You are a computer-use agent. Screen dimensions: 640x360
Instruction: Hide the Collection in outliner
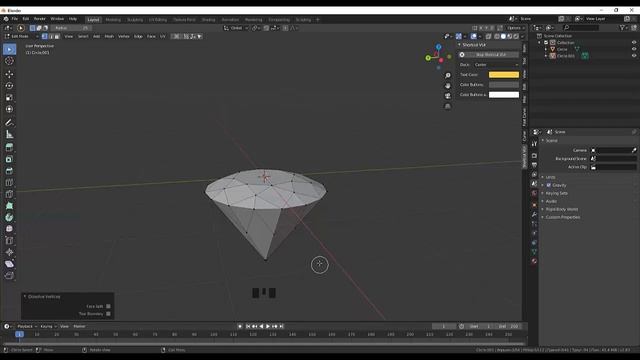(634, 42)
